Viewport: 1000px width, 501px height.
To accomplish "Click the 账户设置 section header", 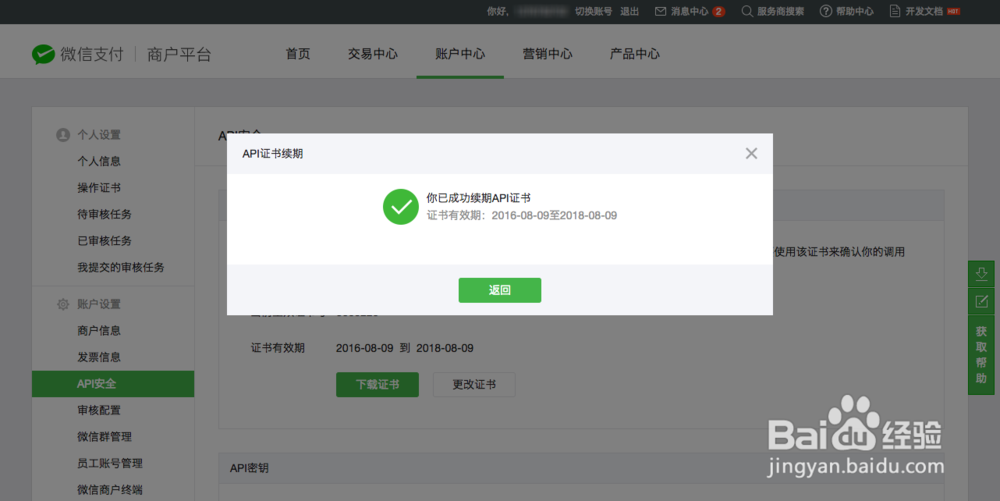I will (x=99, y=304).
